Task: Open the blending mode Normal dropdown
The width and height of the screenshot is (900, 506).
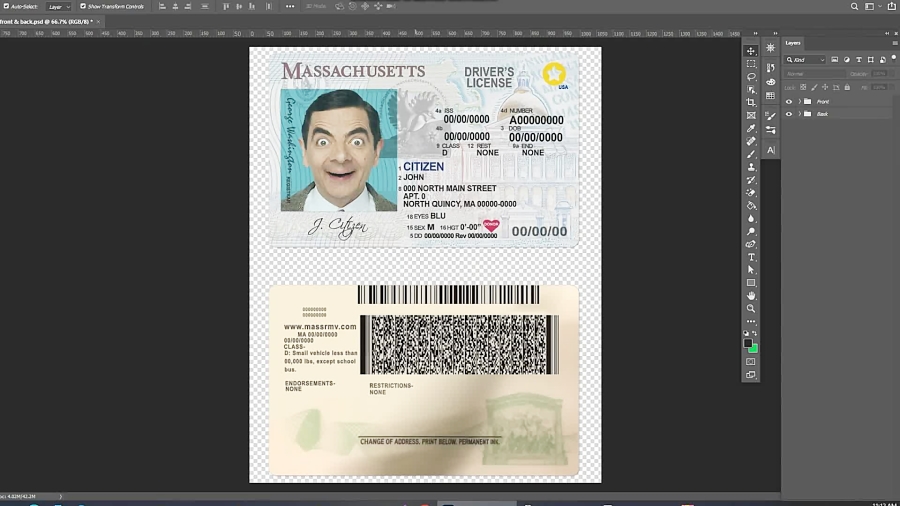Action: point(815,74)
